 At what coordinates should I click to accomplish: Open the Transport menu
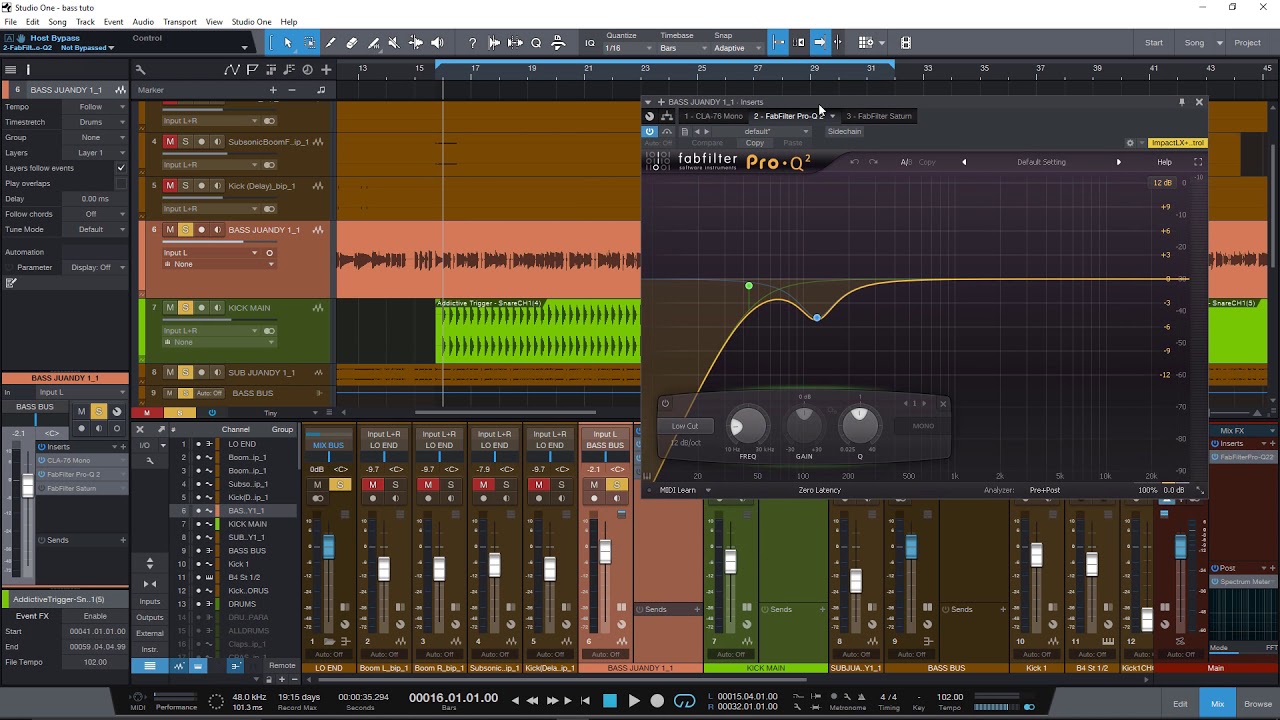click(x=180, y=22)
